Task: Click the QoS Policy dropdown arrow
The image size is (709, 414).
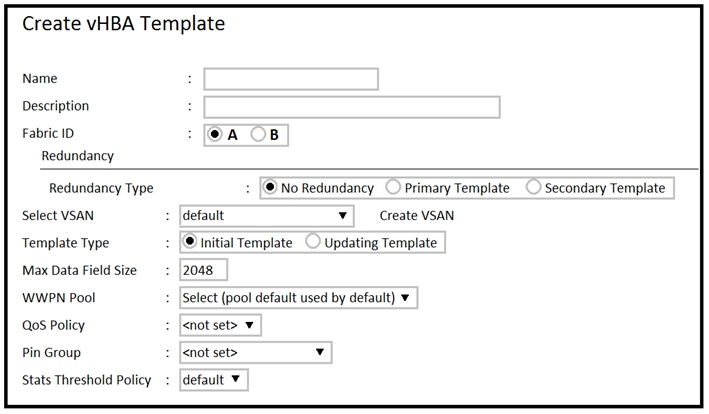Action: pyautogui.click(x=249, y=325)
